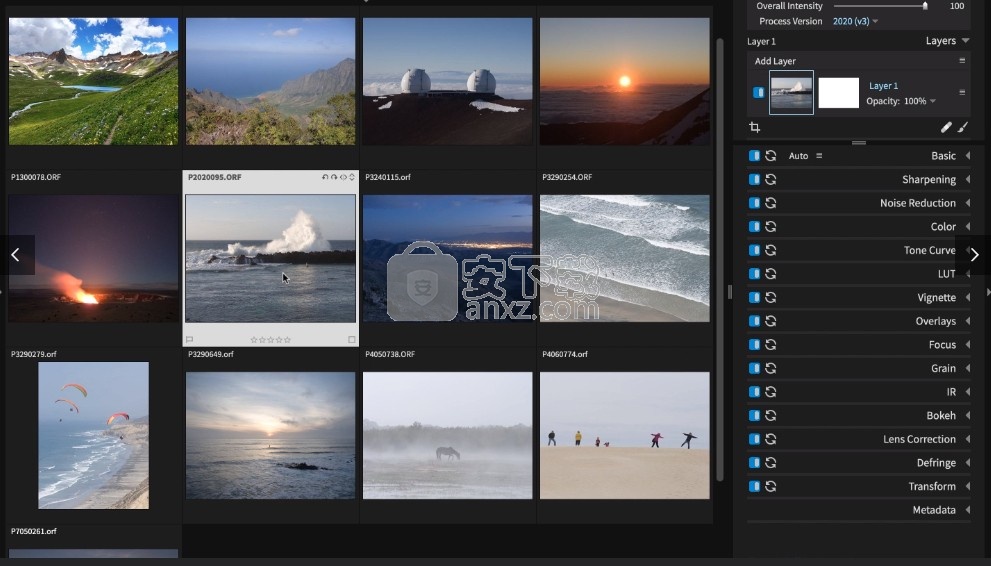The height and width of the screenshot is (566, 991).
Task: Click the Add Layer button
Action: tap(775, 61)
